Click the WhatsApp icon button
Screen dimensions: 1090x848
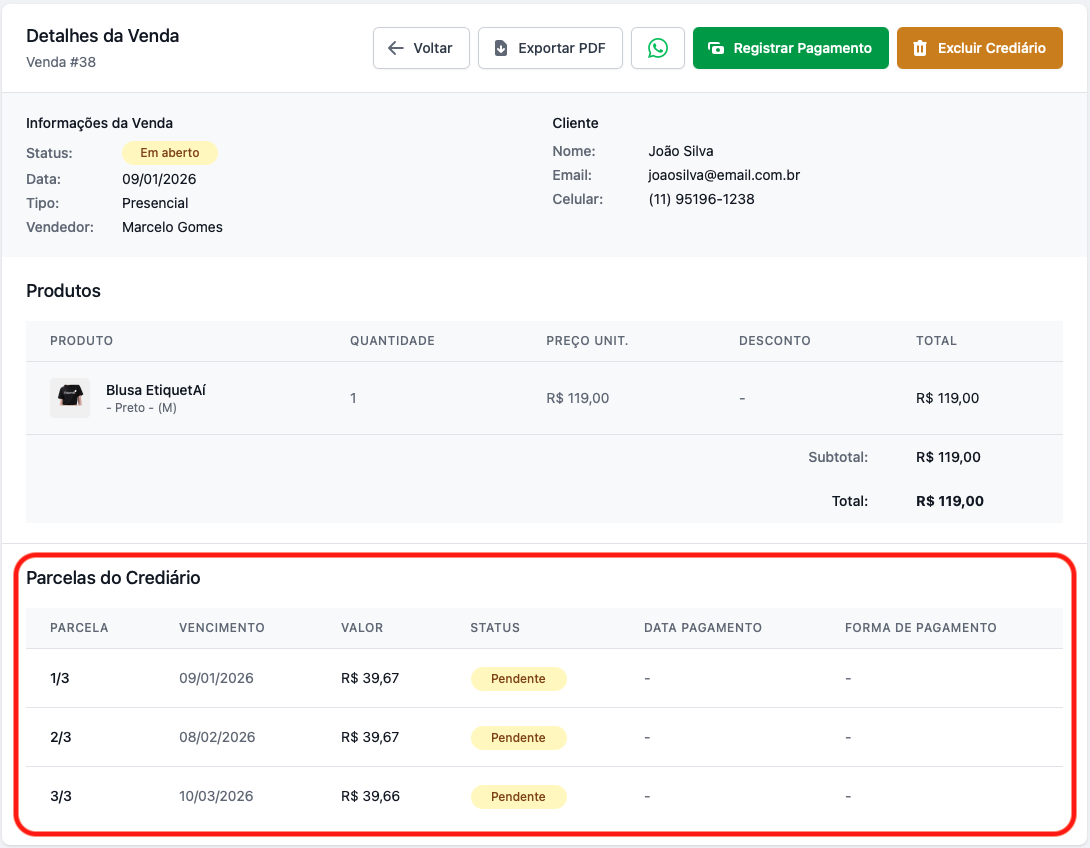[x=657, y=48]
